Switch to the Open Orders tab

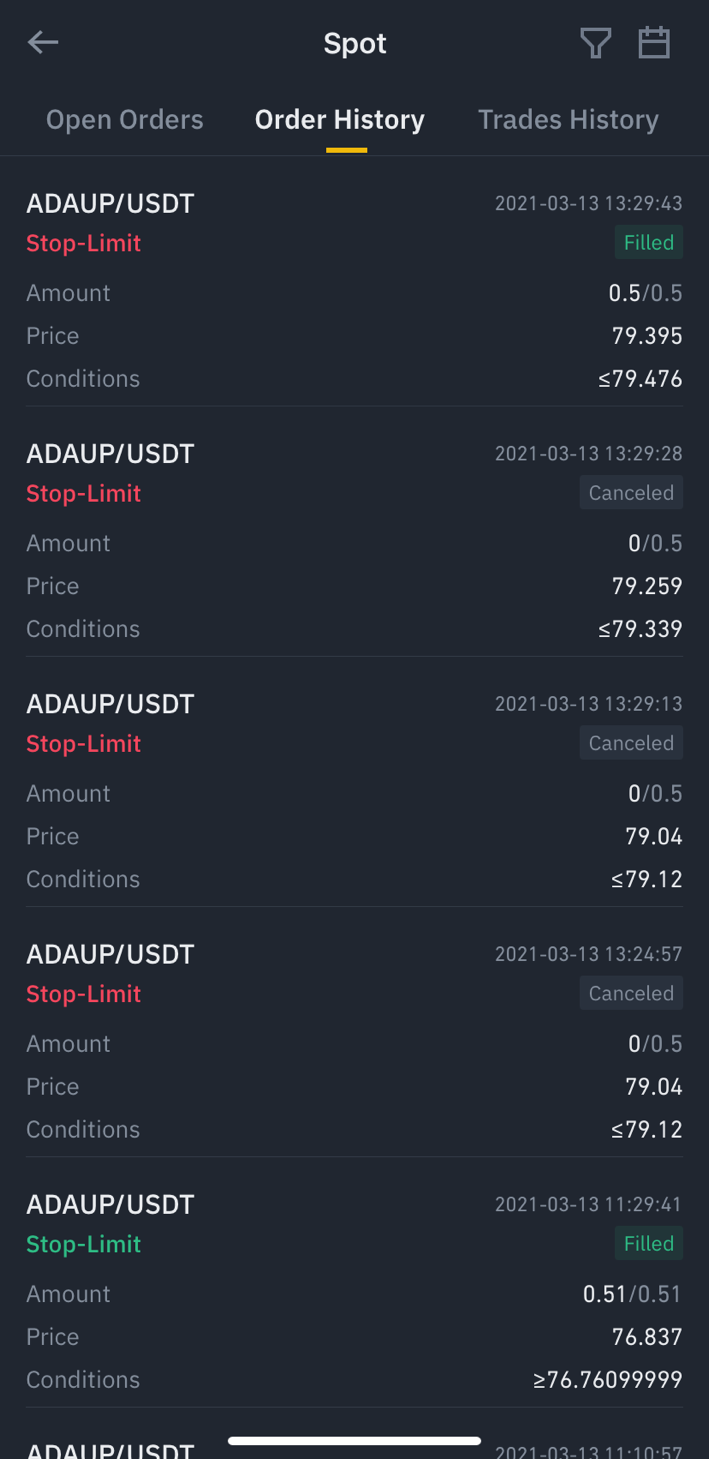(x=125, y=120)
